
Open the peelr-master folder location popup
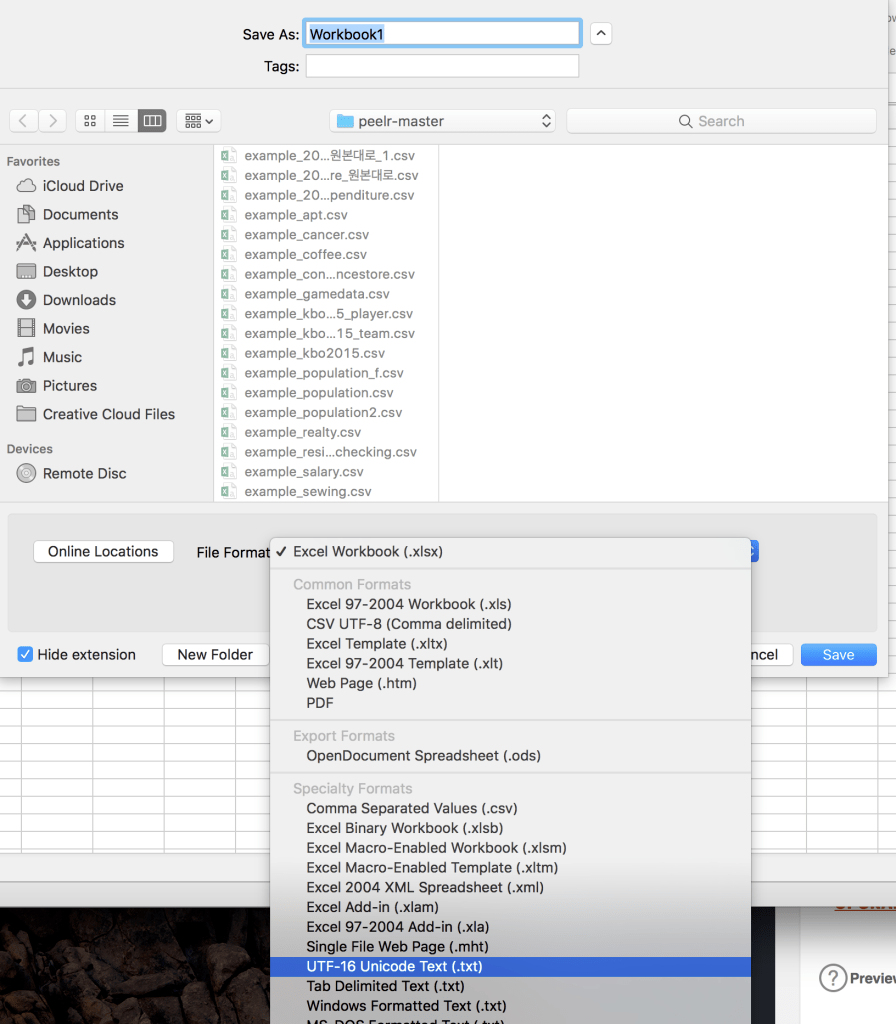tap(443, 121)
